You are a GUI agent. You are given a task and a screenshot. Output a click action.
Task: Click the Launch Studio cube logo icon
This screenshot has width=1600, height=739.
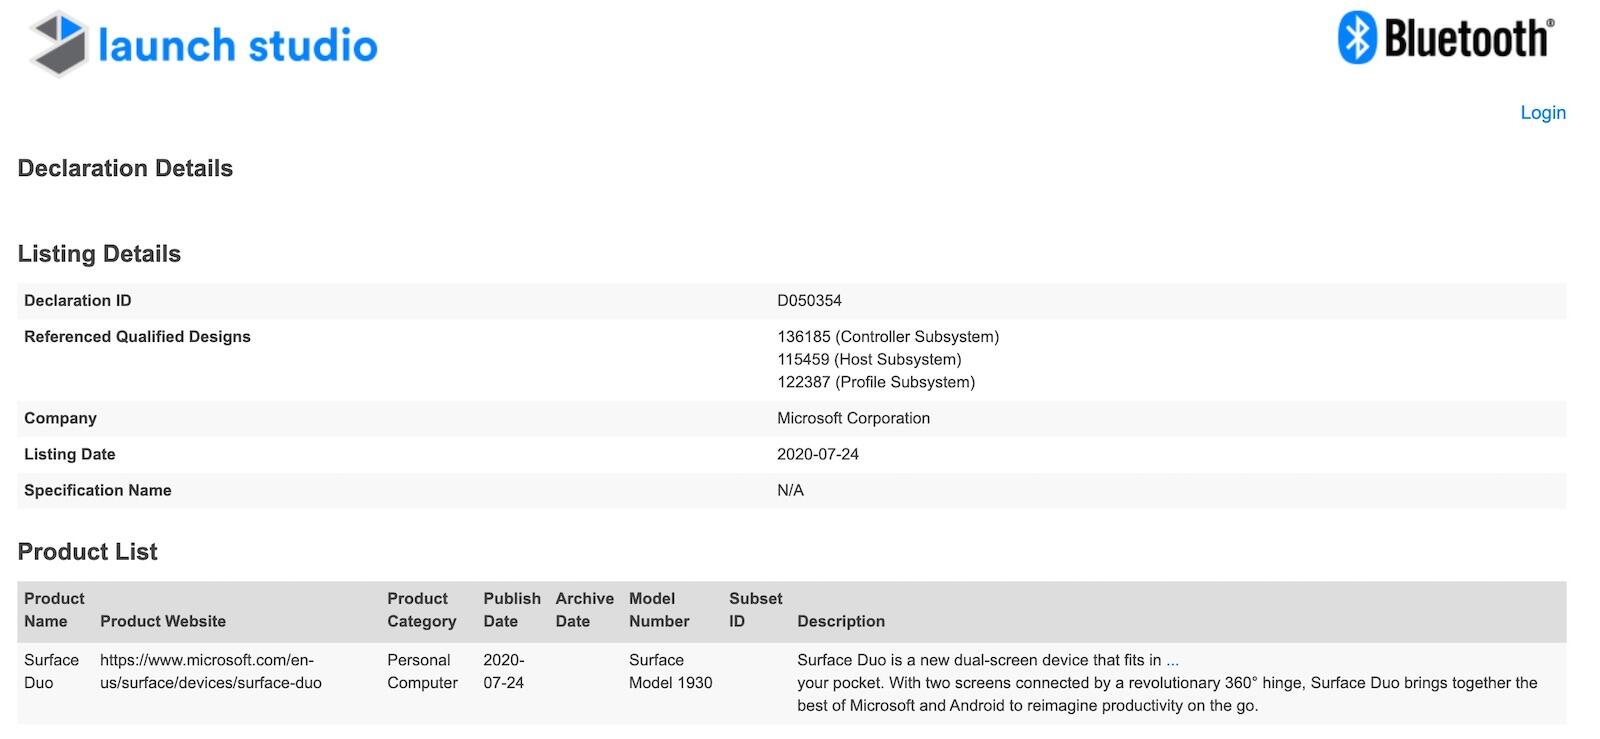pos(58,43)
